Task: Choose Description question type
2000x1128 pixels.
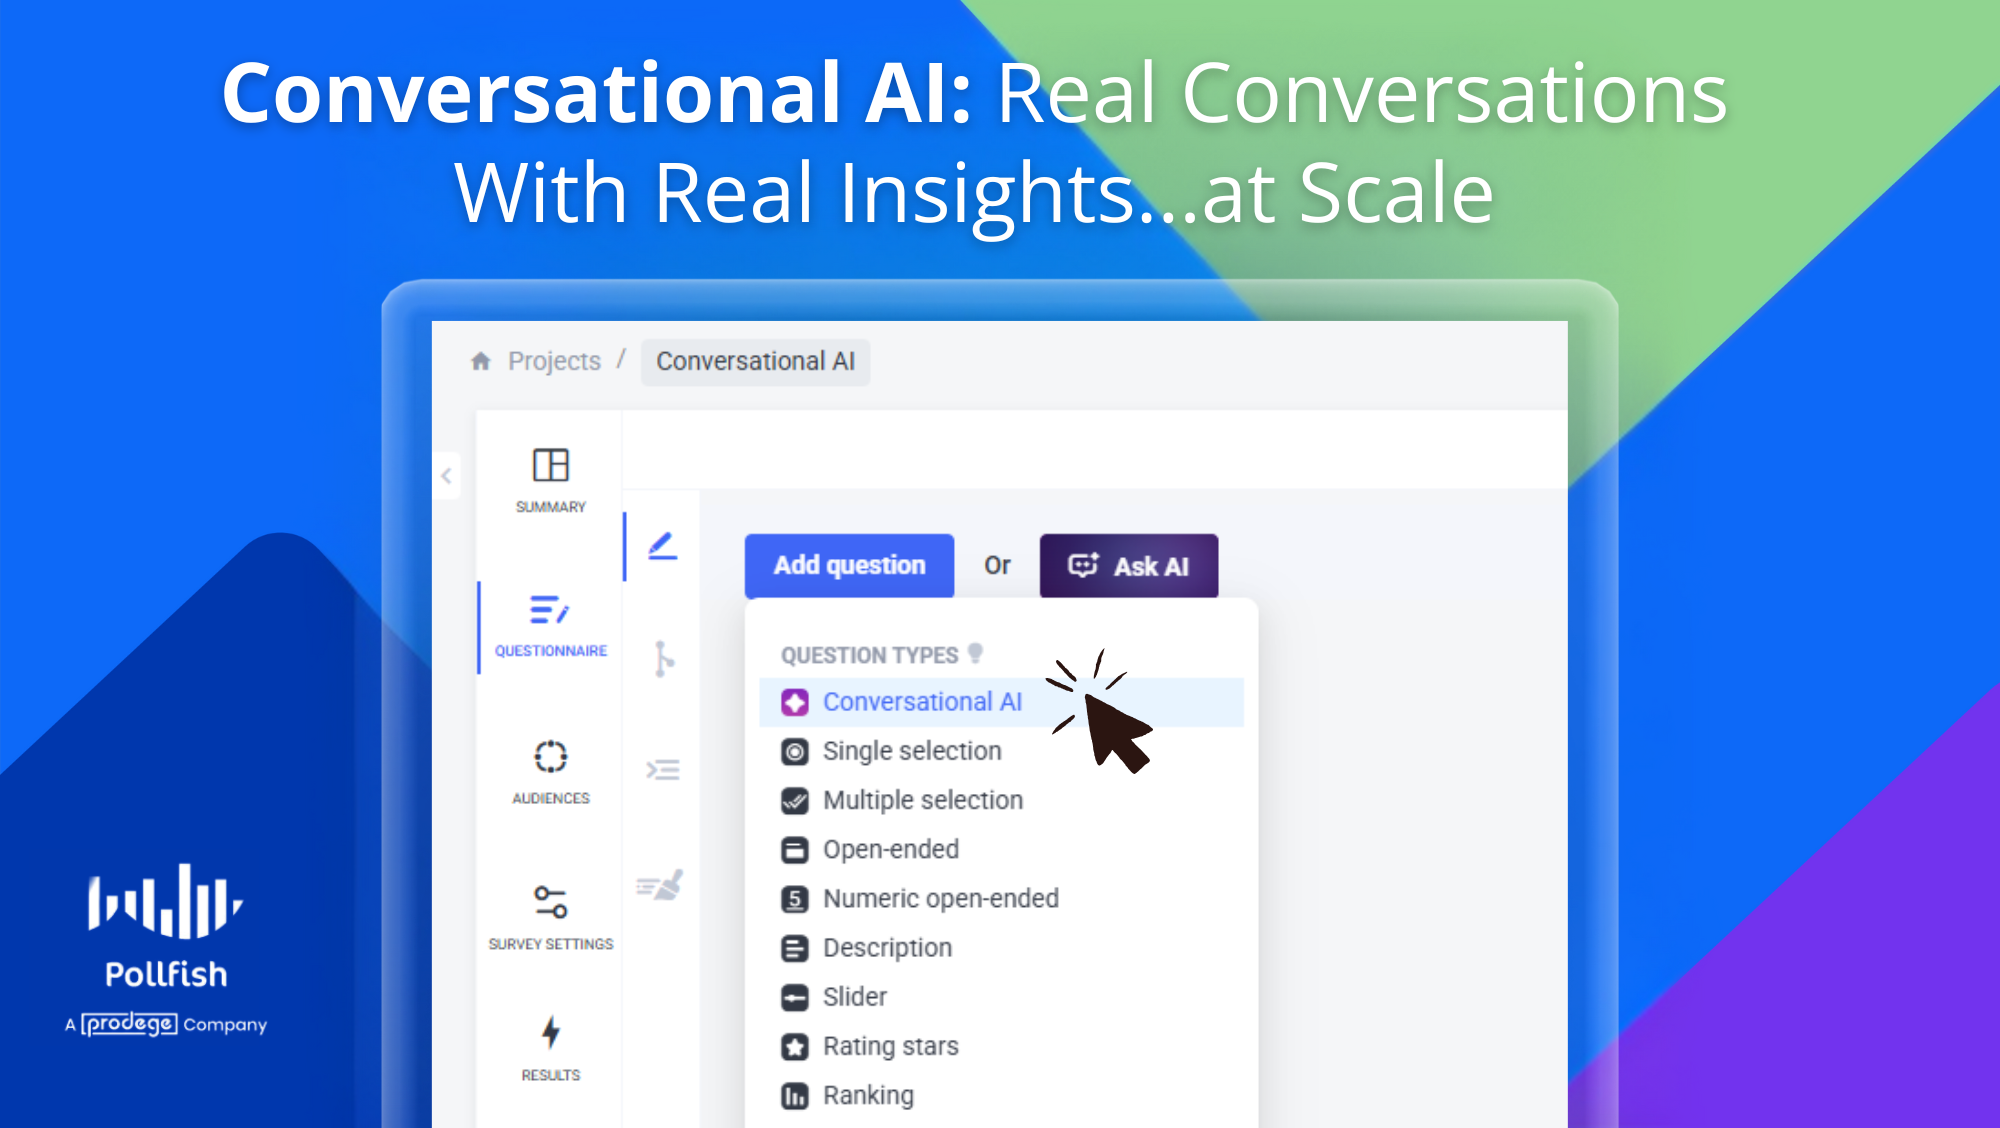Action: [1001, 947]
